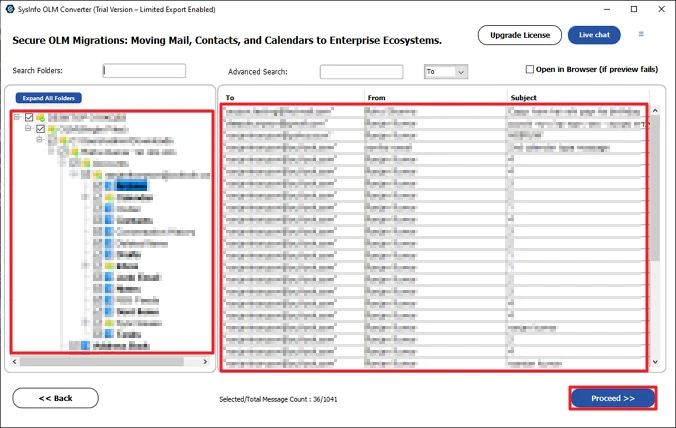Click the SysInfo app icon in title bar
This screenshot has width=676, height=428.
(10, 9)
